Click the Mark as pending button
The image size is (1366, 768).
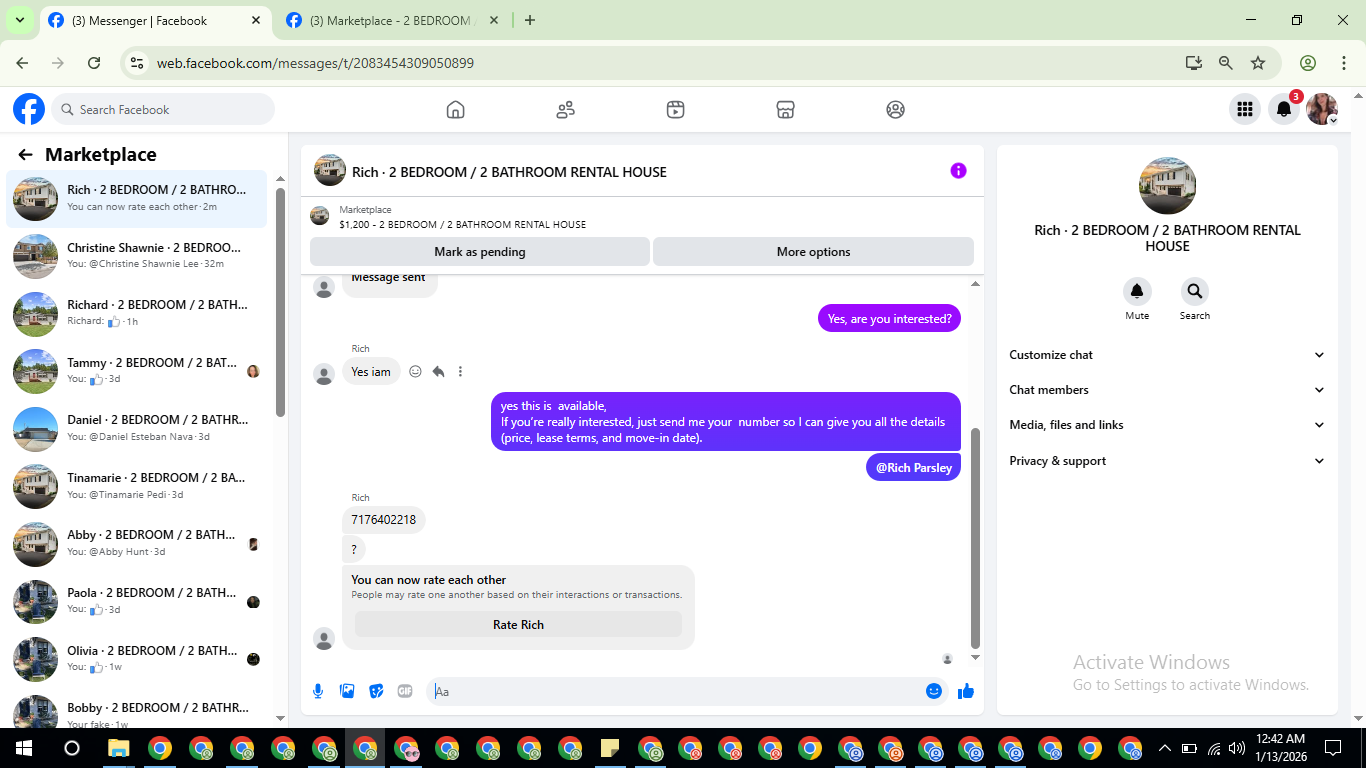(x=480, y=252)
